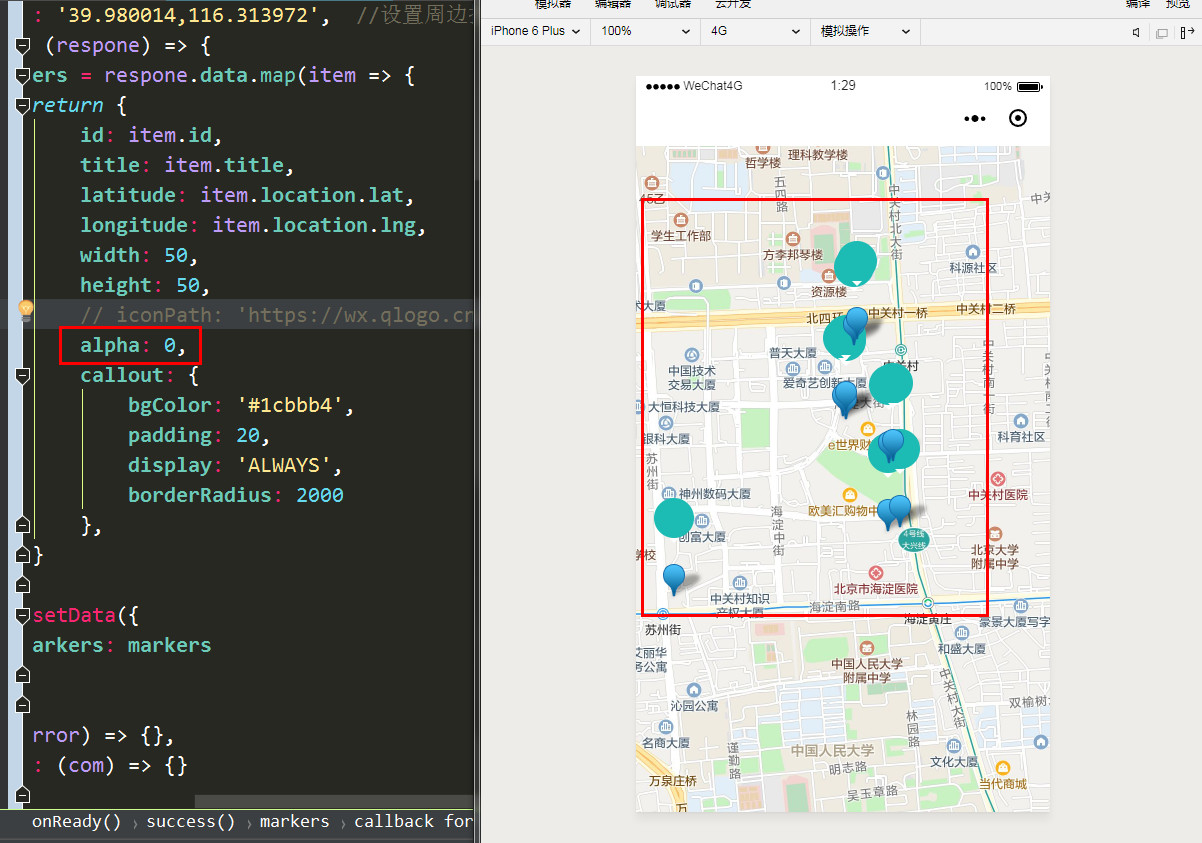Click the editor horizontal scrollbar
Viewport: 1202px width, 843px height.
(333, 801)
